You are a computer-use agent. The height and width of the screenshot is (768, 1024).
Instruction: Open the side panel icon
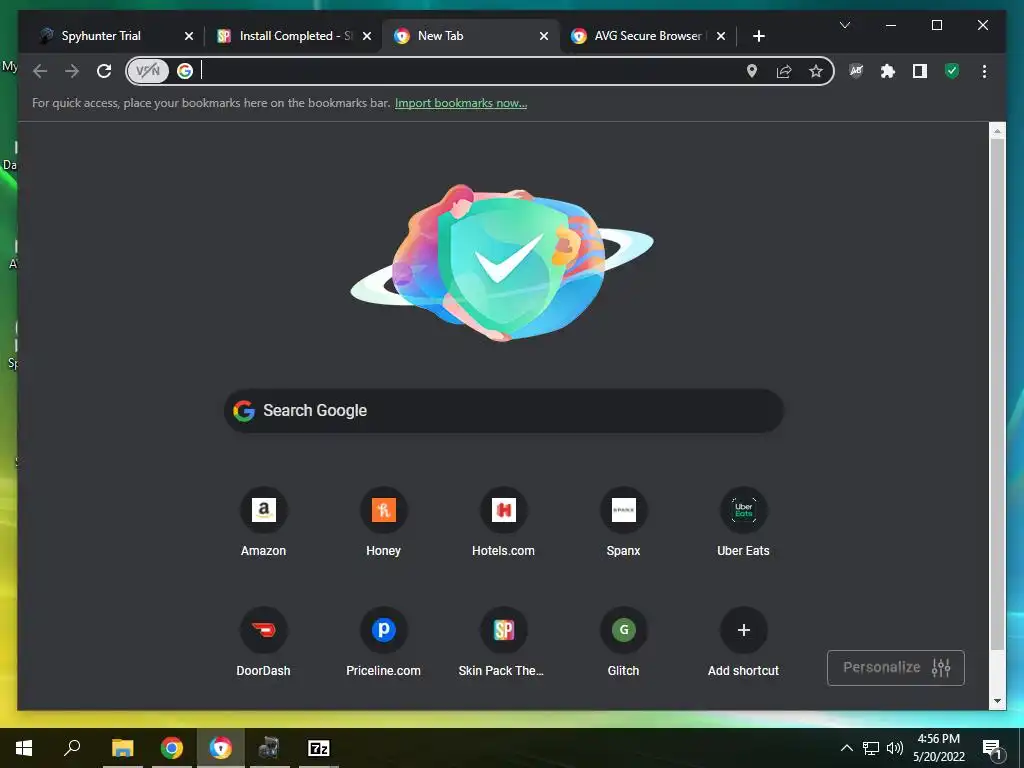point(920,71)
